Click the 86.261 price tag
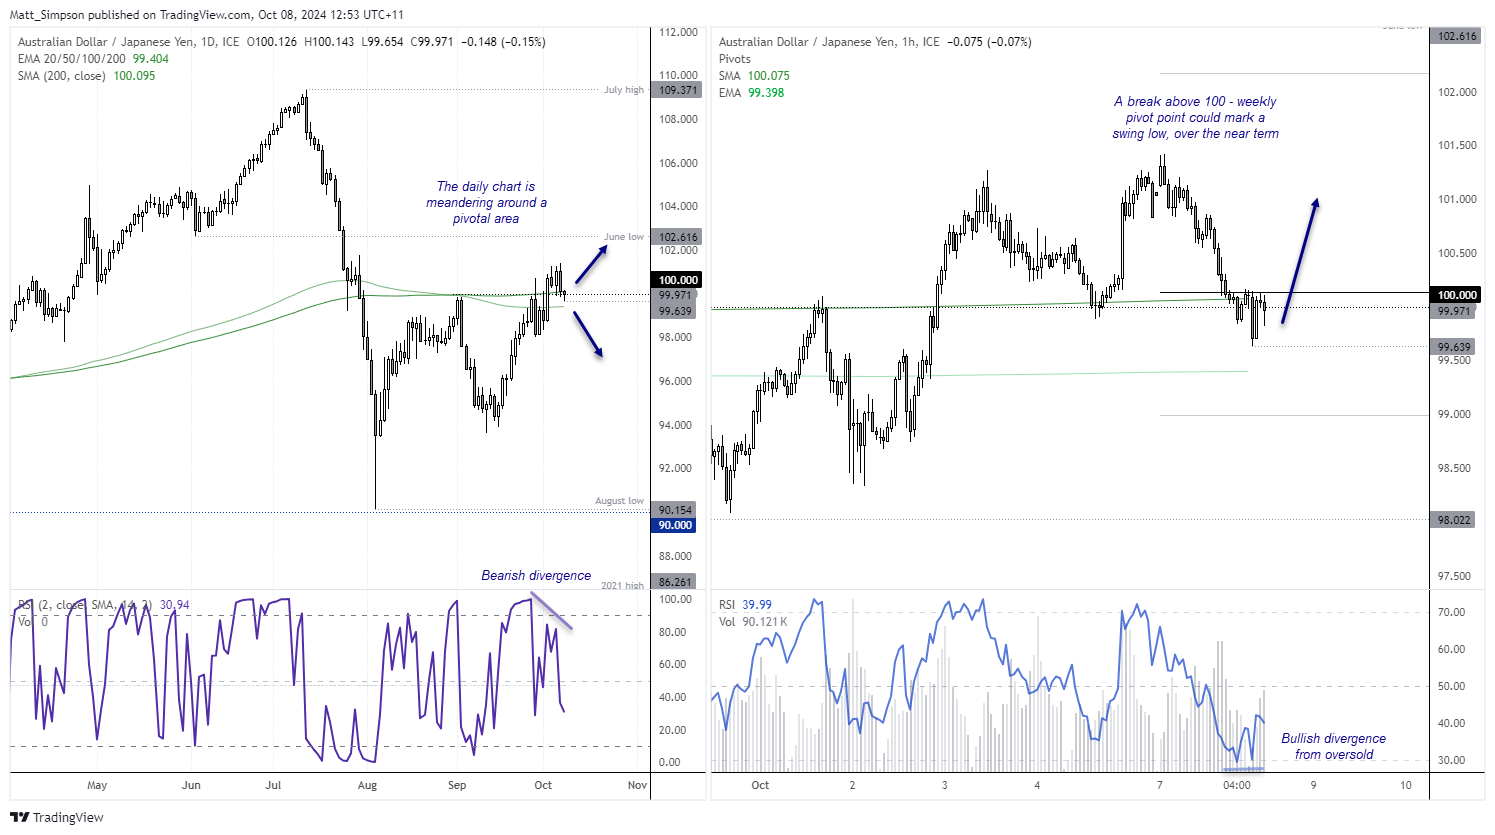Image resolution: width=1495 pixels, height=835 pixels. [676, 582]
